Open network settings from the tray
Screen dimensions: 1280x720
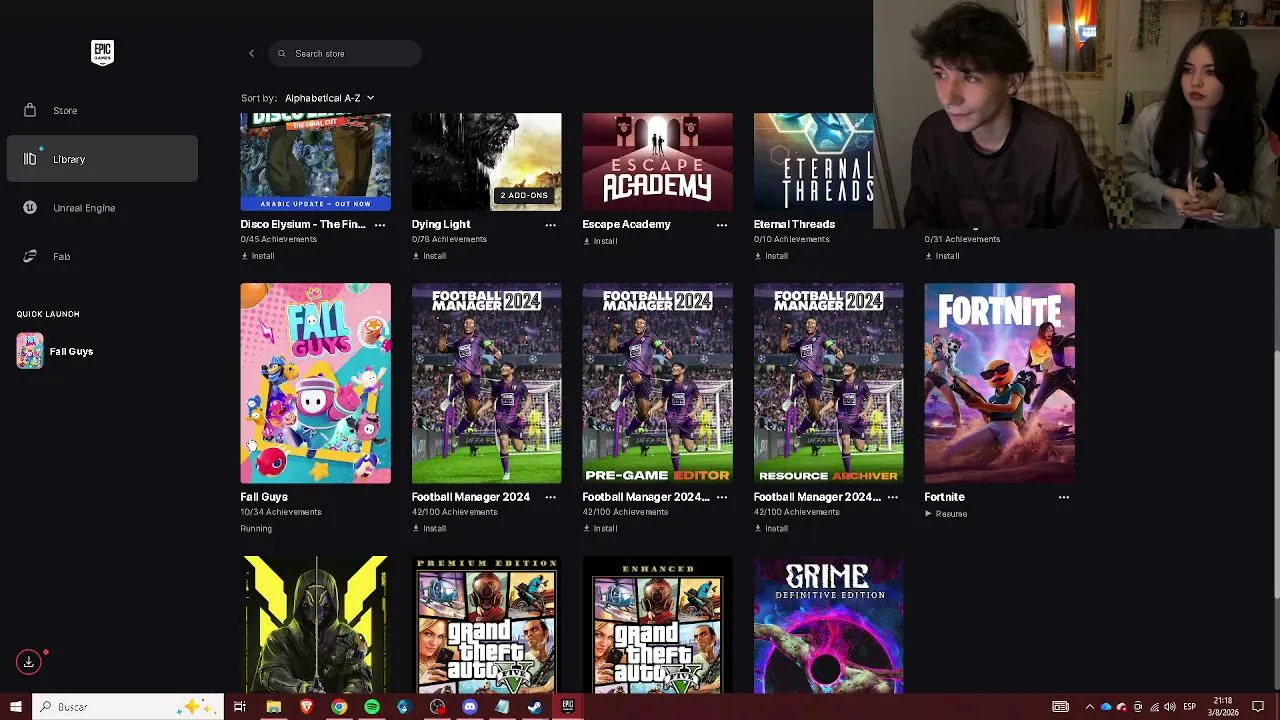point(1153,707)
